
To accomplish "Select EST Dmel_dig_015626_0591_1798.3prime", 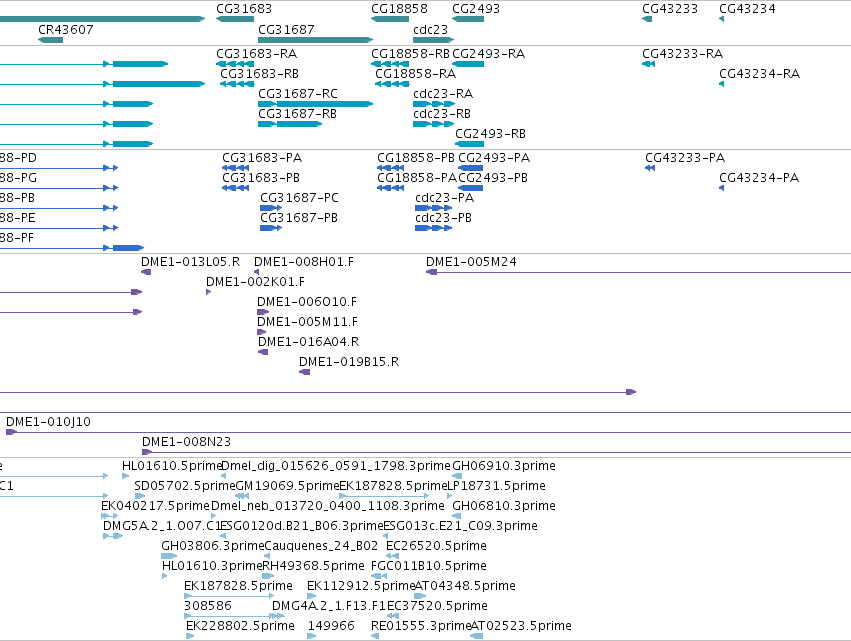I will [336, 466].
